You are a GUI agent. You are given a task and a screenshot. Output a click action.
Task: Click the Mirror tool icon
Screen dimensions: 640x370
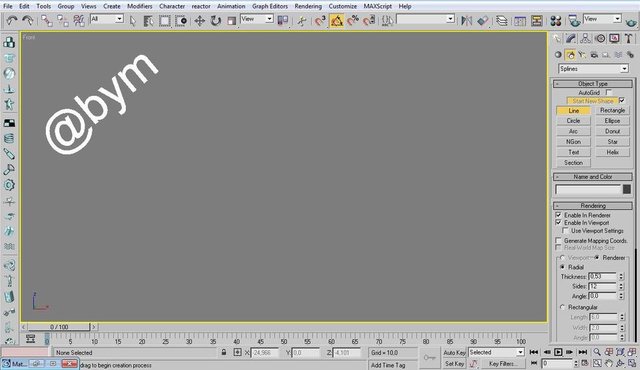467,20
